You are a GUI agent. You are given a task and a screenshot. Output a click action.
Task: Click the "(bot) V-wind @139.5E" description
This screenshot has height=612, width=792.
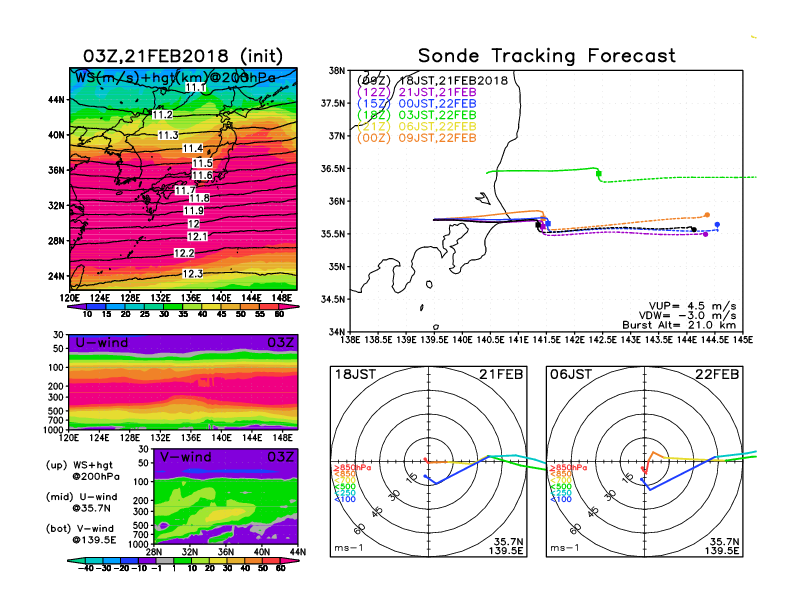81,534
